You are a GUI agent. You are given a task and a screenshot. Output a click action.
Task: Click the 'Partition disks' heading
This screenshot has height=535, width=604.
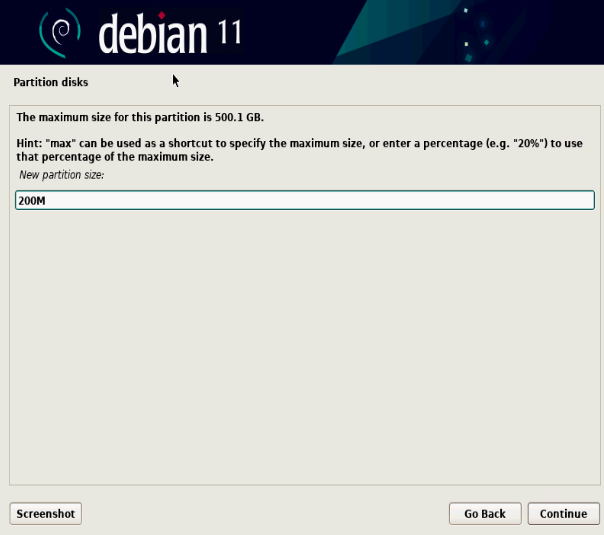pos(51,82)
